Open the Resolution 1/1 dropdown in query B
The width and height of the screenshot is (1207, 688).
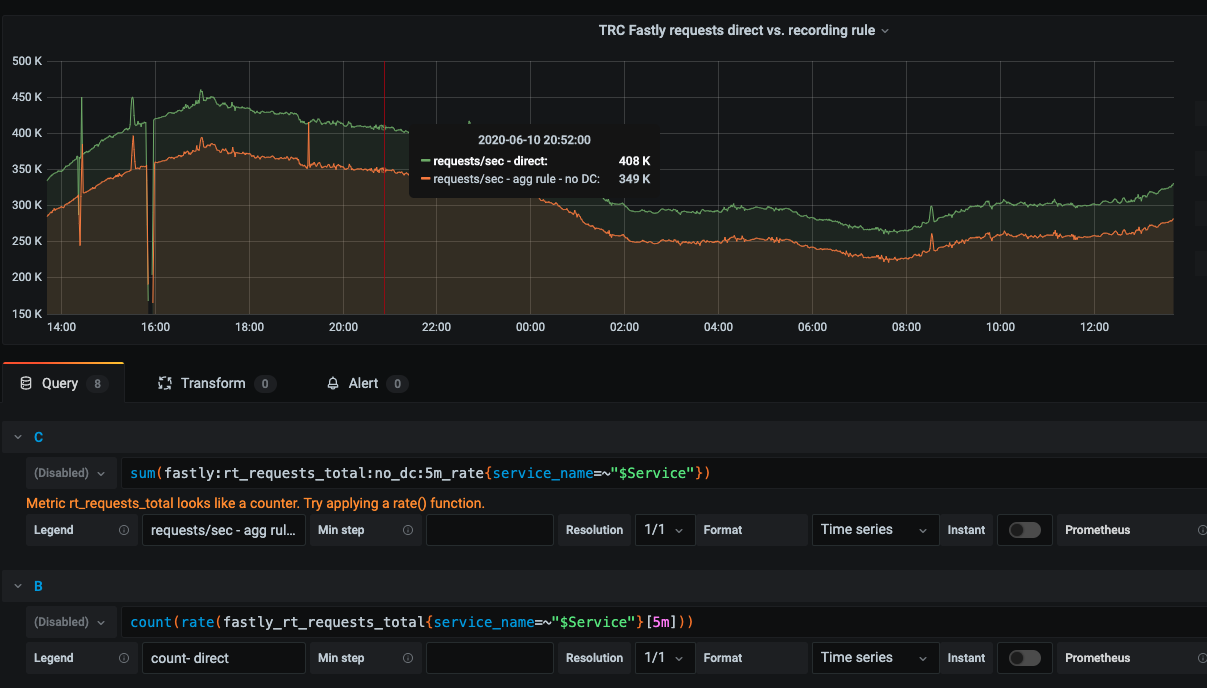[x=665, y=658]
